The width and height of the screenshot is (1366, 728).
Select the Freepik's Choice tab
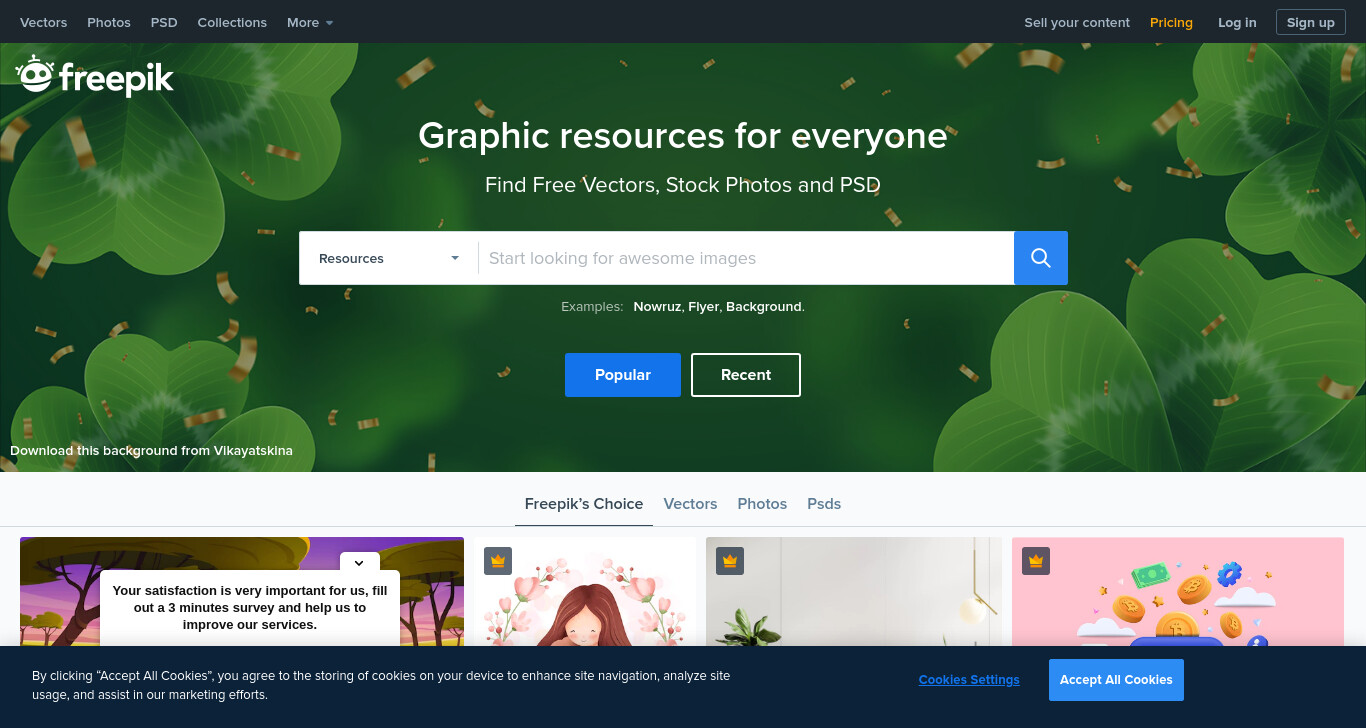(584, 504)
